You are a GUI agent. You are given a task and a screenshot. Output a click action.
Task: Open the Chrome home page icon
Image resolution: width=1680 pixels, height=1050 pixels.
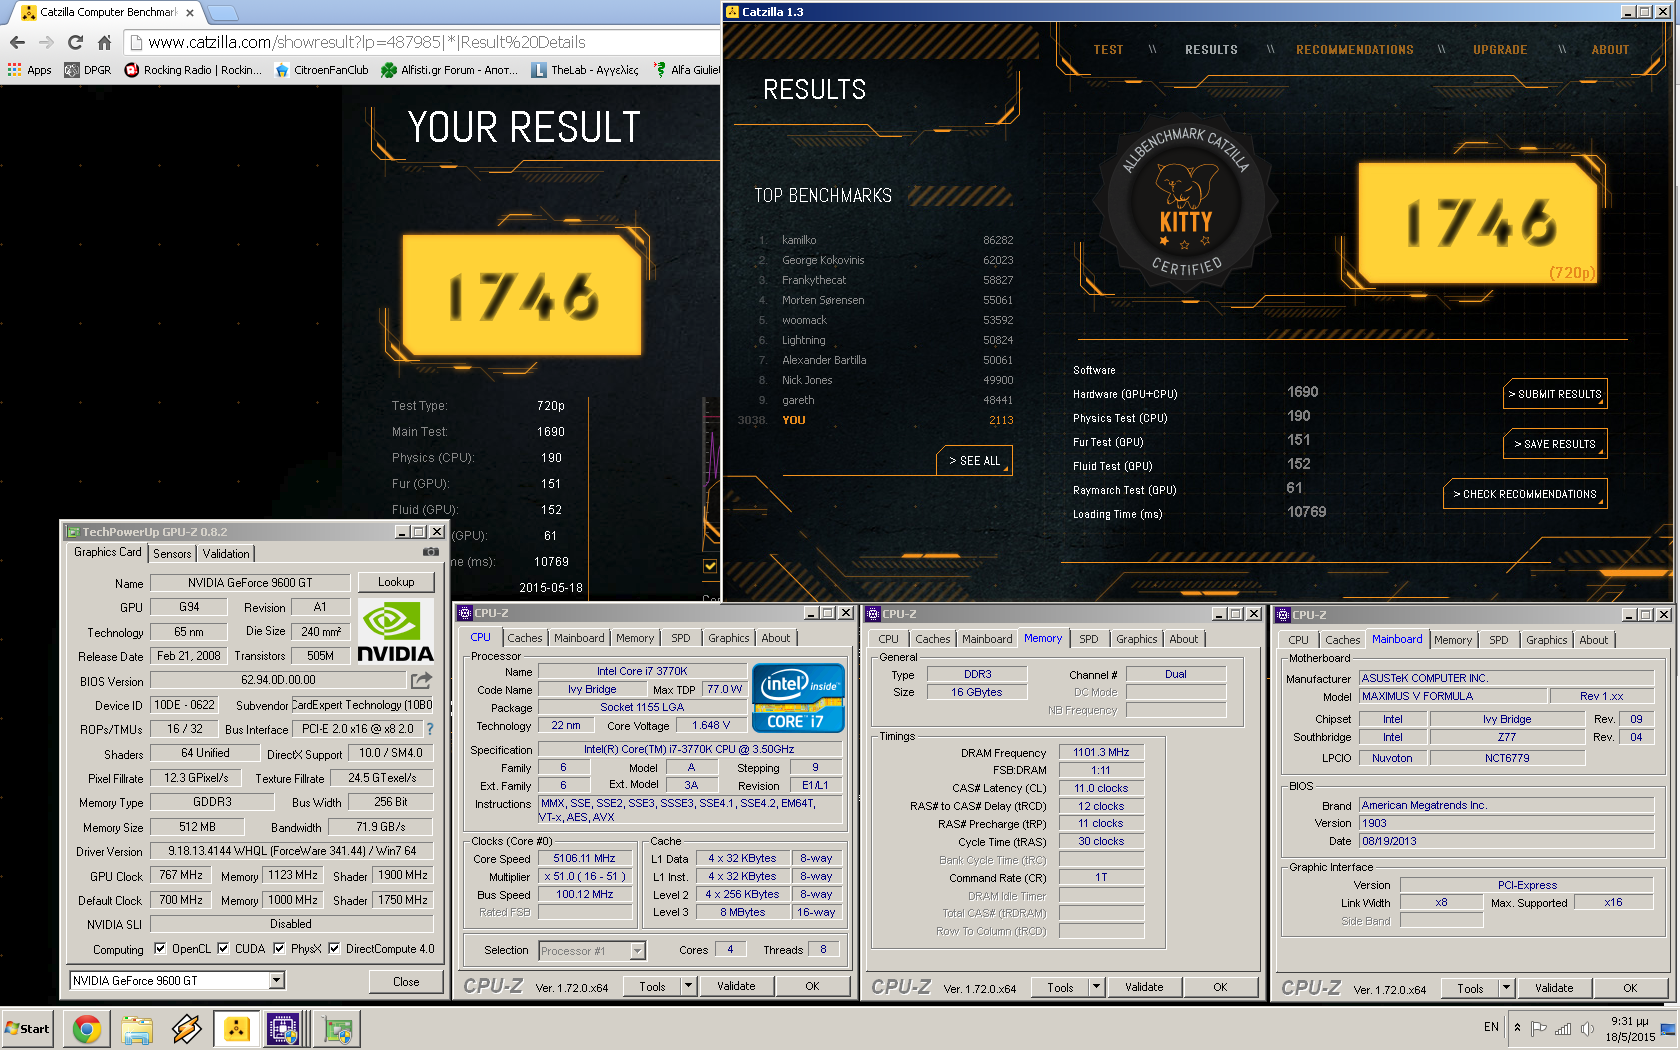point(104,42)
